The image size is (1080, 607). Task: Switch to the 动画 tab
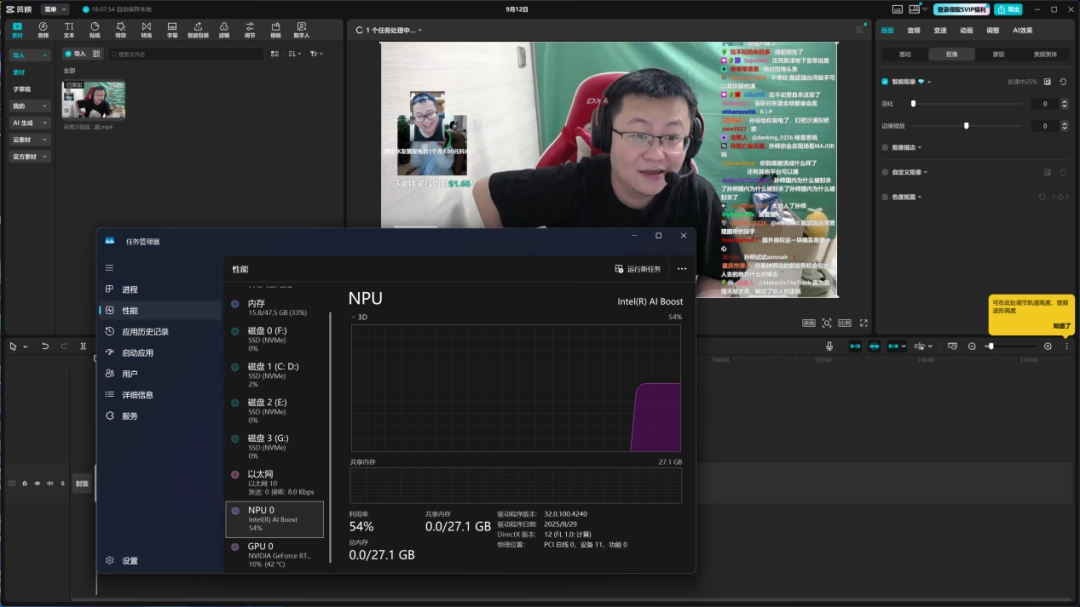pyautogui.click(x=966, y=30)
